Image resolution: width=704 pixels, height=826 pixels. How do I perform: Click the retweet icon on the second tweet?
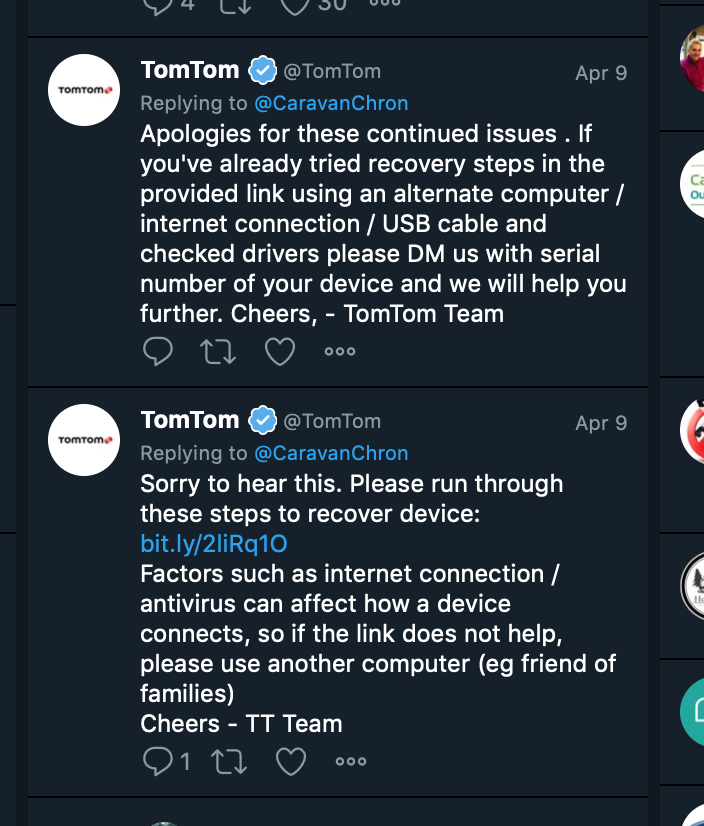pos(229,761)
